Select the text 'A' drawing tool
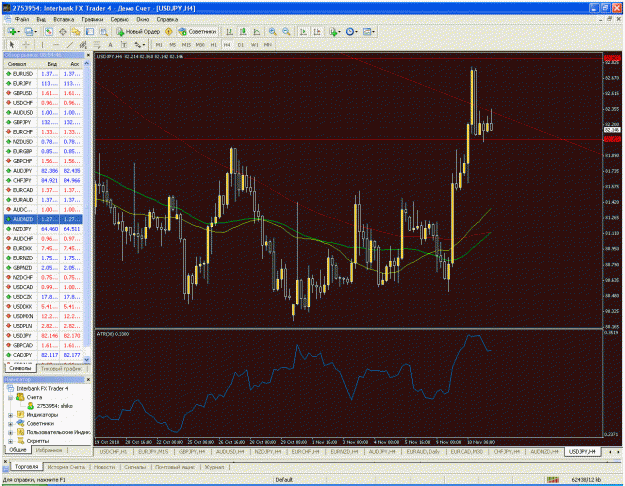Screen dimensions: 625x486 click(110, 45)
